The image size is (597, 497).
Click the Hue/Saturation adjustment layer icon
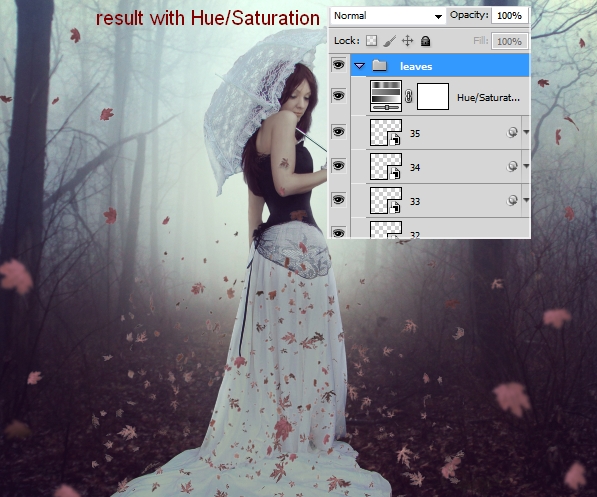[x=386, y=96]
